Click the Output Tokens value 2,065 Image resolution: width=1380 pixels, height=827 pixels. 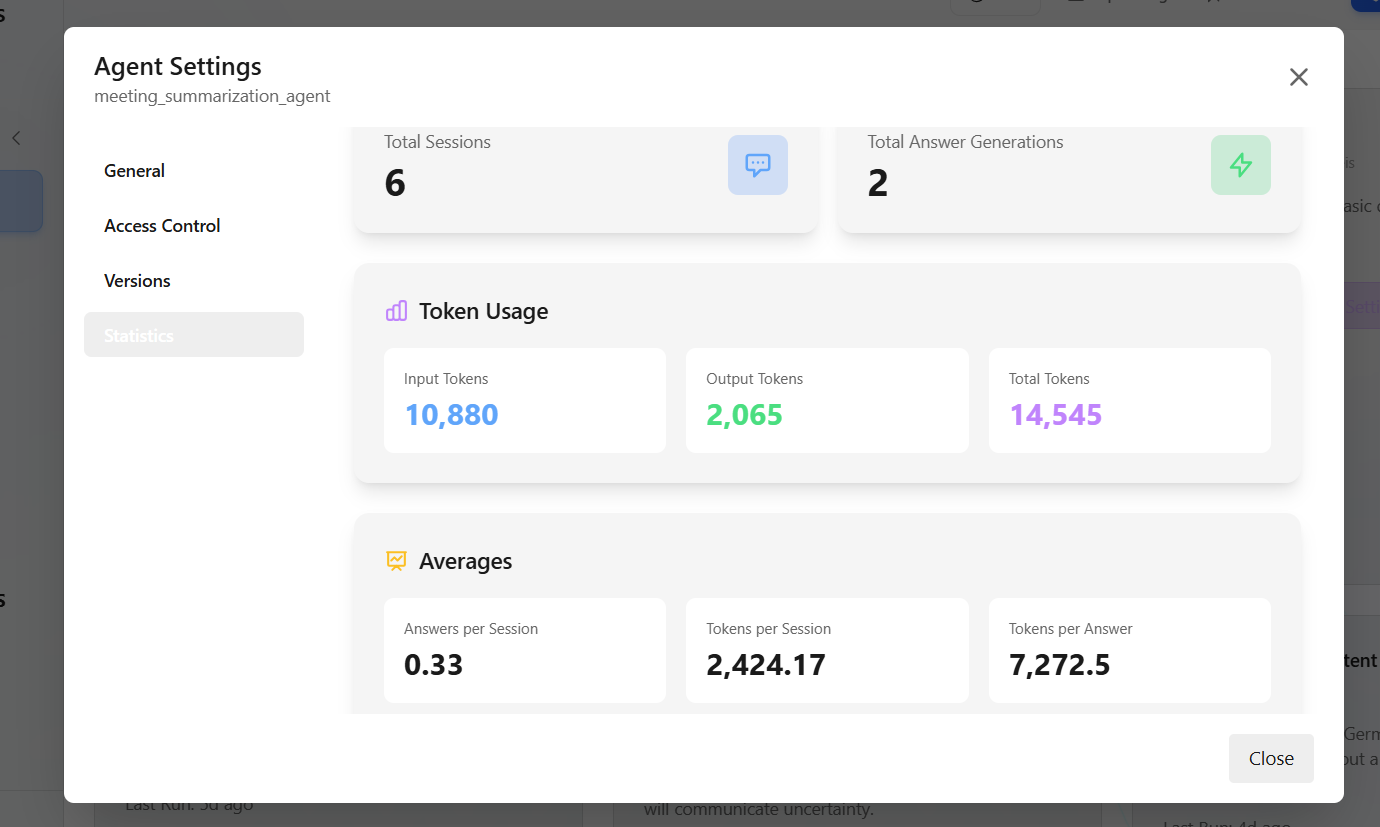[744, 413]
